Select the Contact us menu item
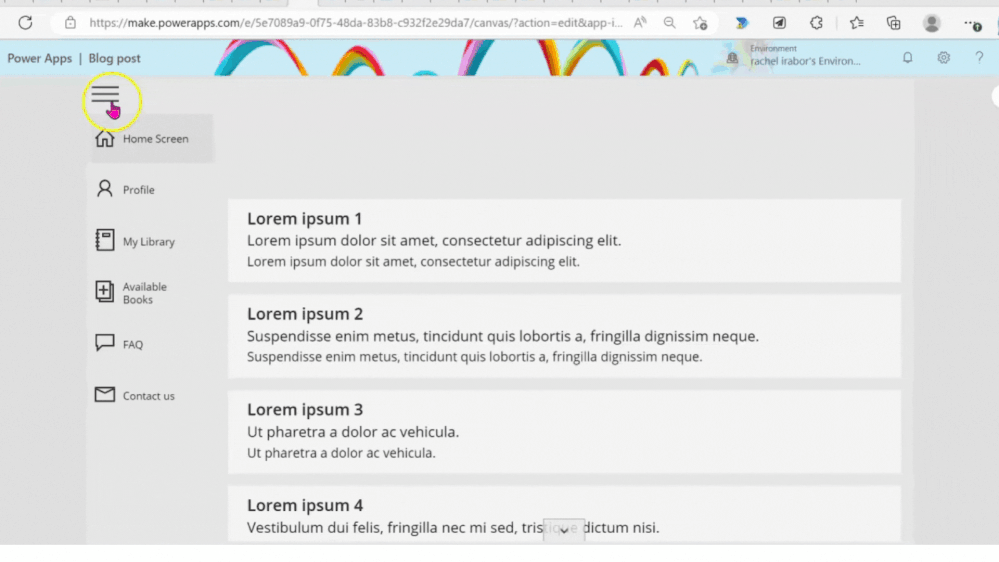This screenshot has width=999, height=562. (x=152, y=395)
